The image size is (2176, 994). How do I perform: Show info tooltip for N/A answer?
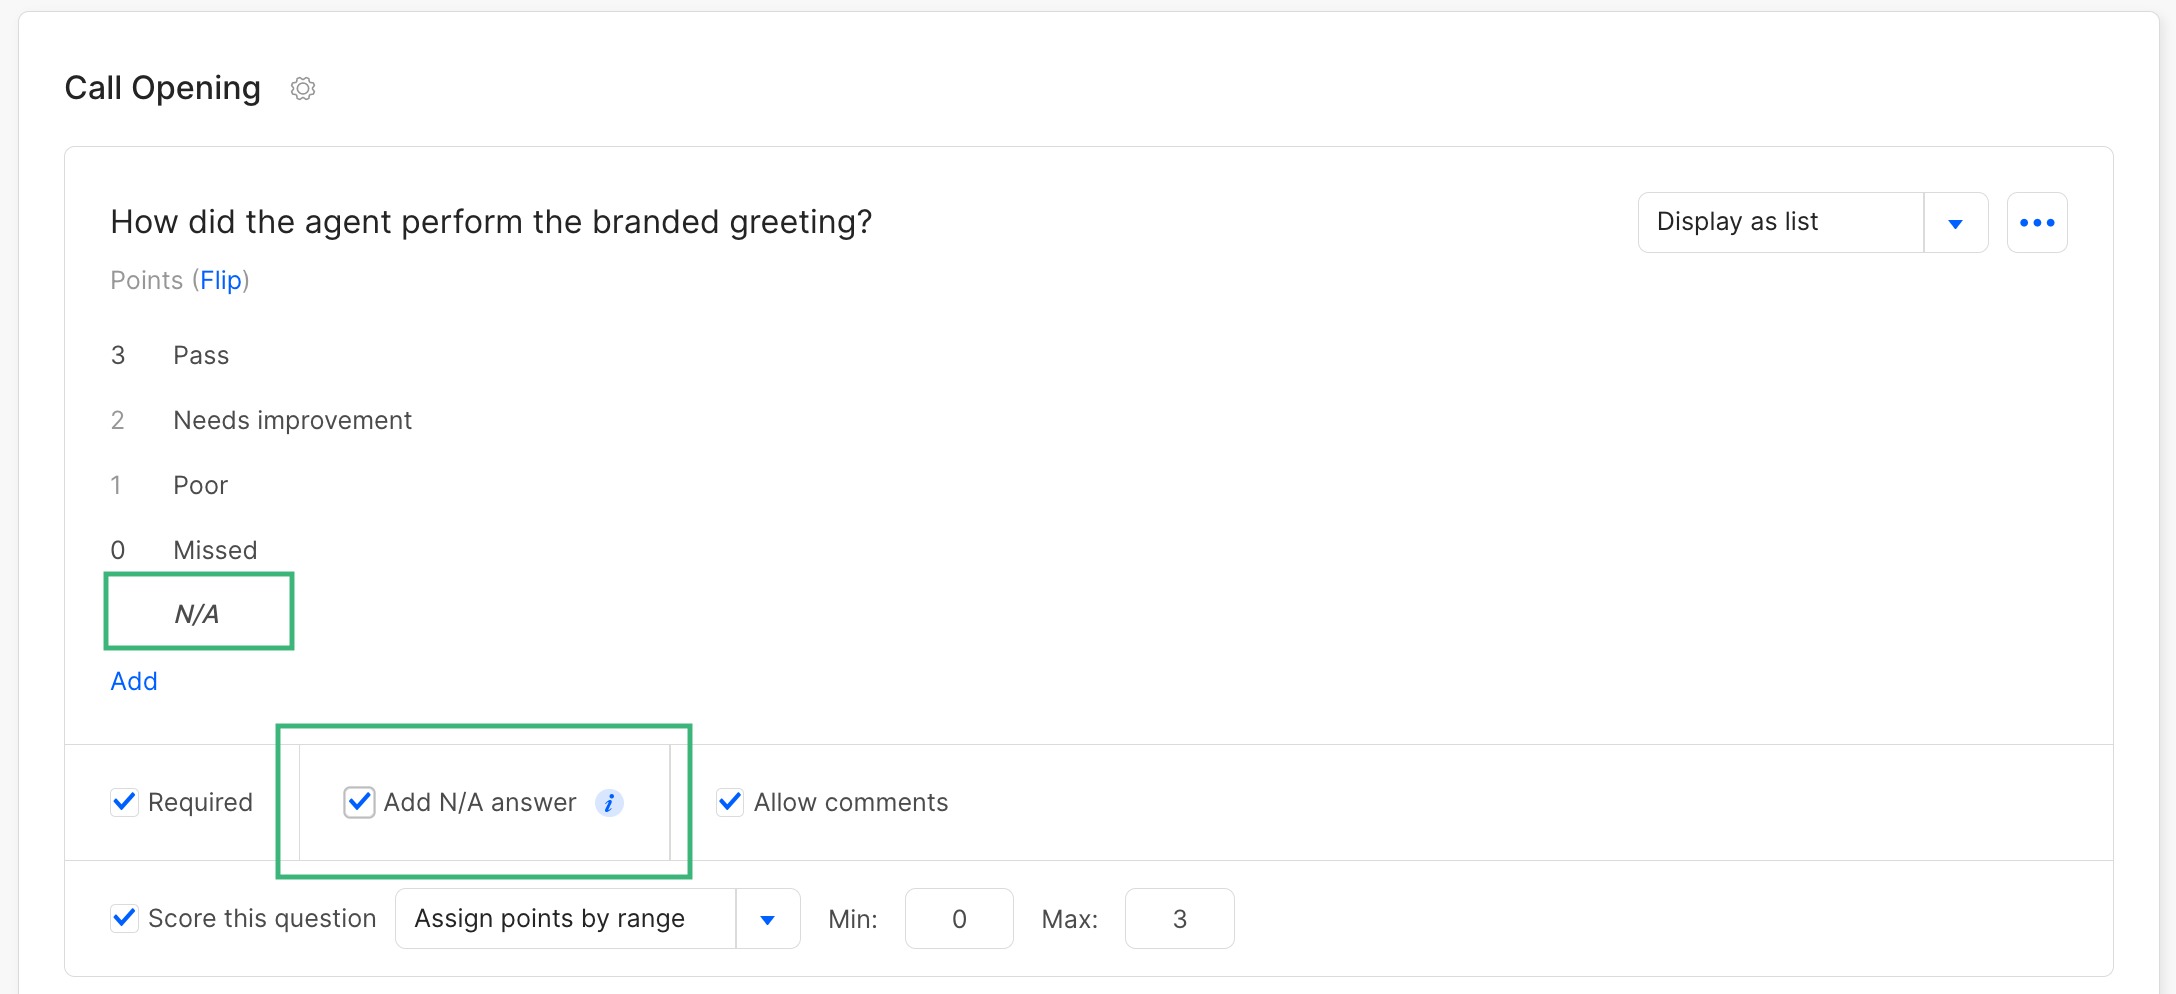click(609, 803)
